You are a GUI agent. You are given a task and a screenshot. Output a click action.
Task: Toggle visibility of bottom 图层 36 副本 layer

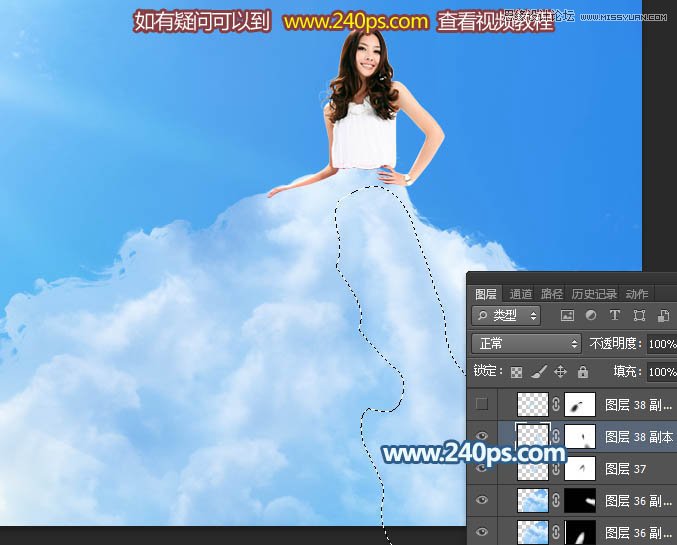[x=482, y=532]
